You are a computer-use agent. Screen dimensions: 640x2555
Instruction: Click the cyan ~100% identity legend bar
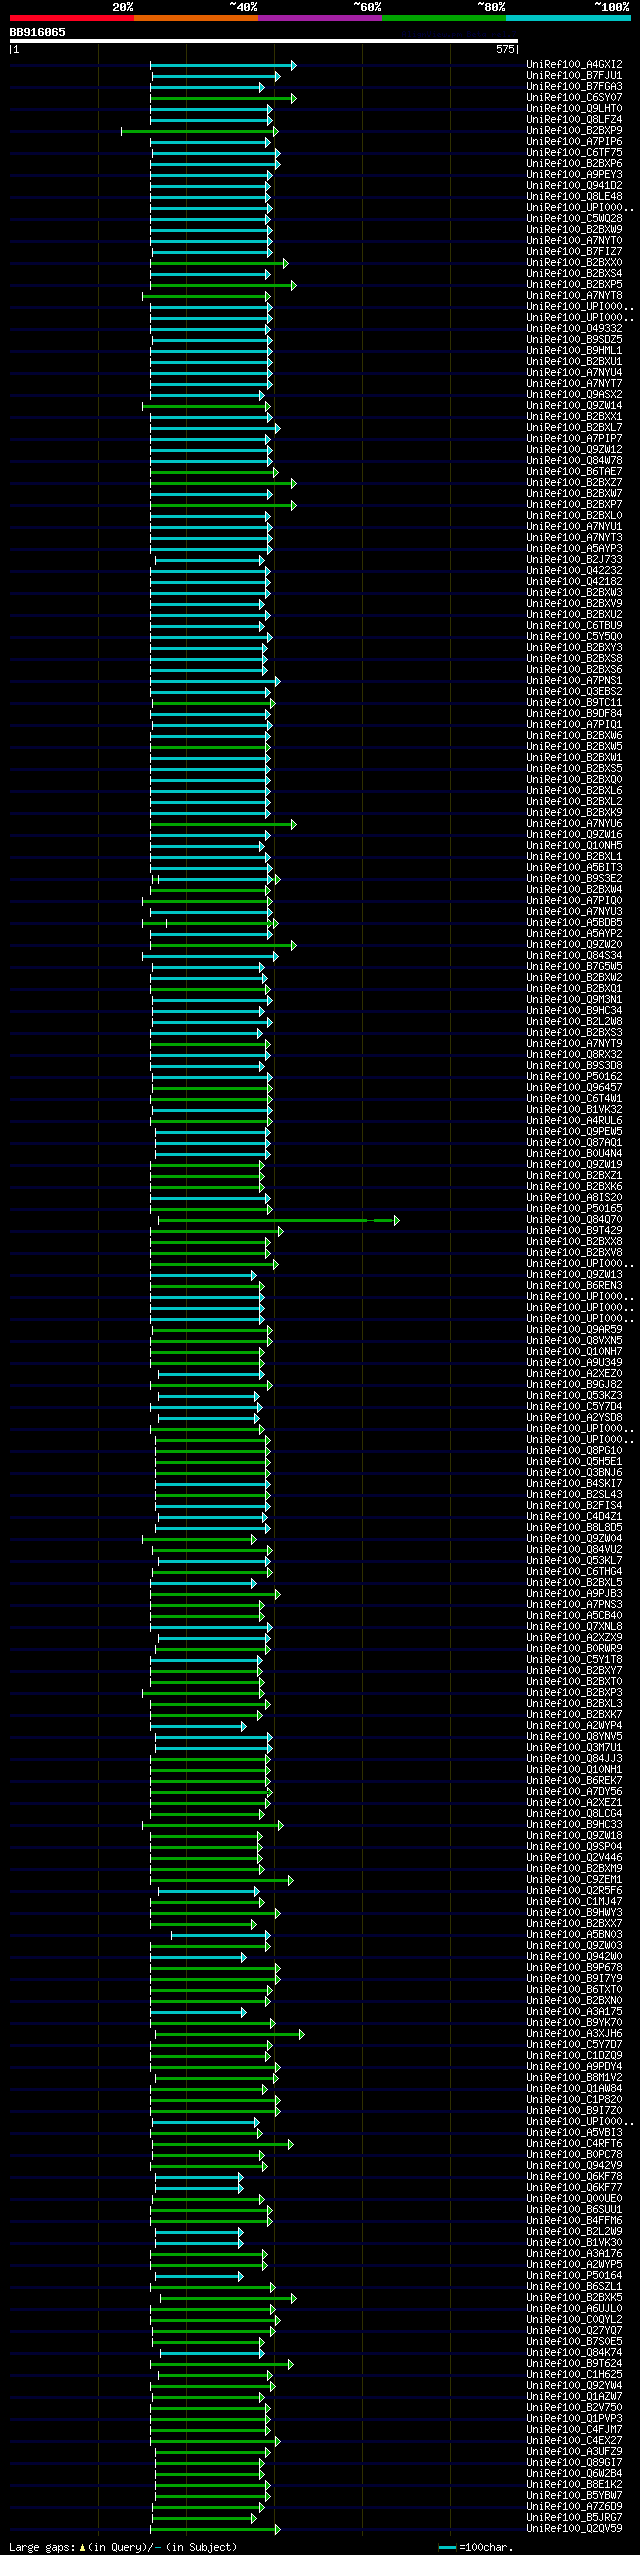[x=568, y=18]
